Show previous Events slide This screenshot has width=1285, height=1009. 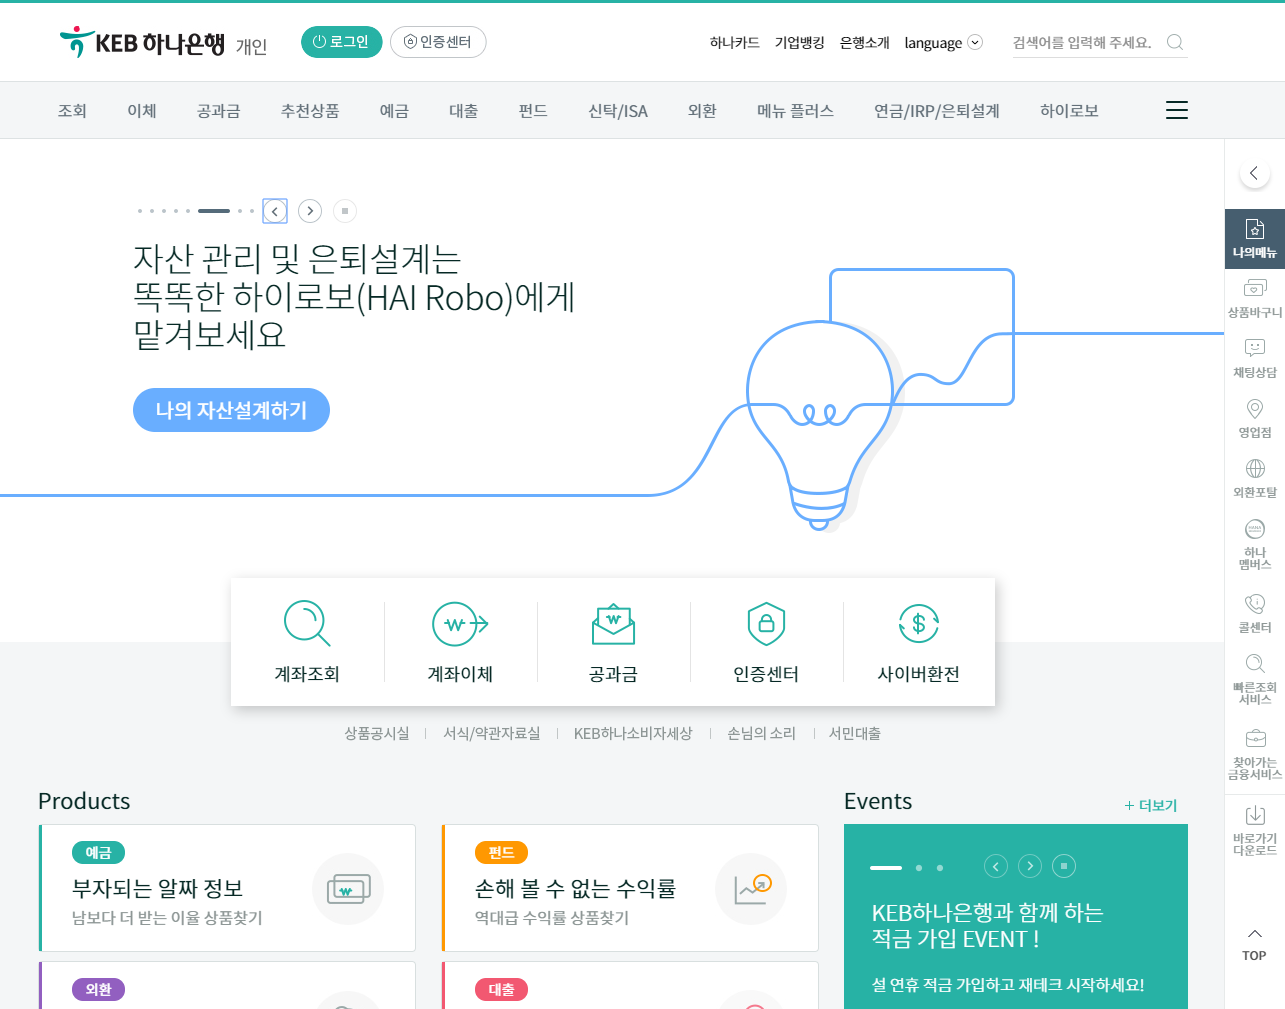click(996, 866)
